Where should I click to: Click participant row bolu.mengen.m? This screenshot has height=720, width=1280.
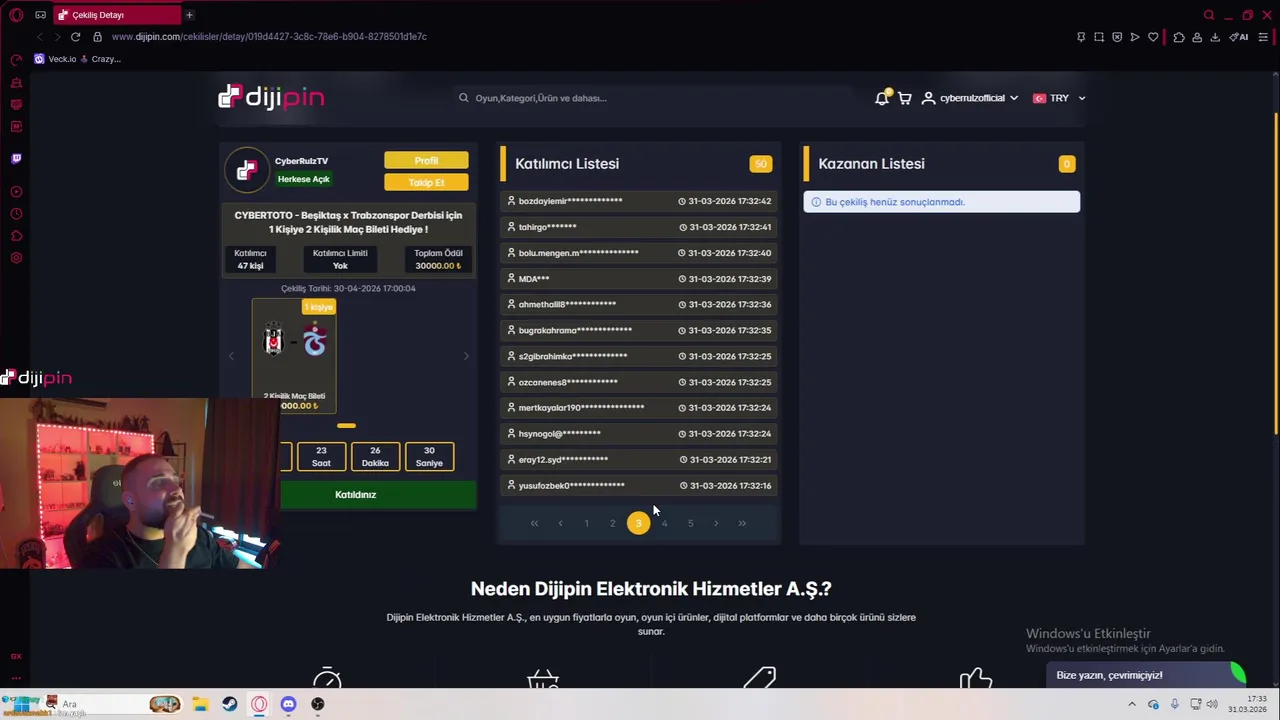click(639, 253)
